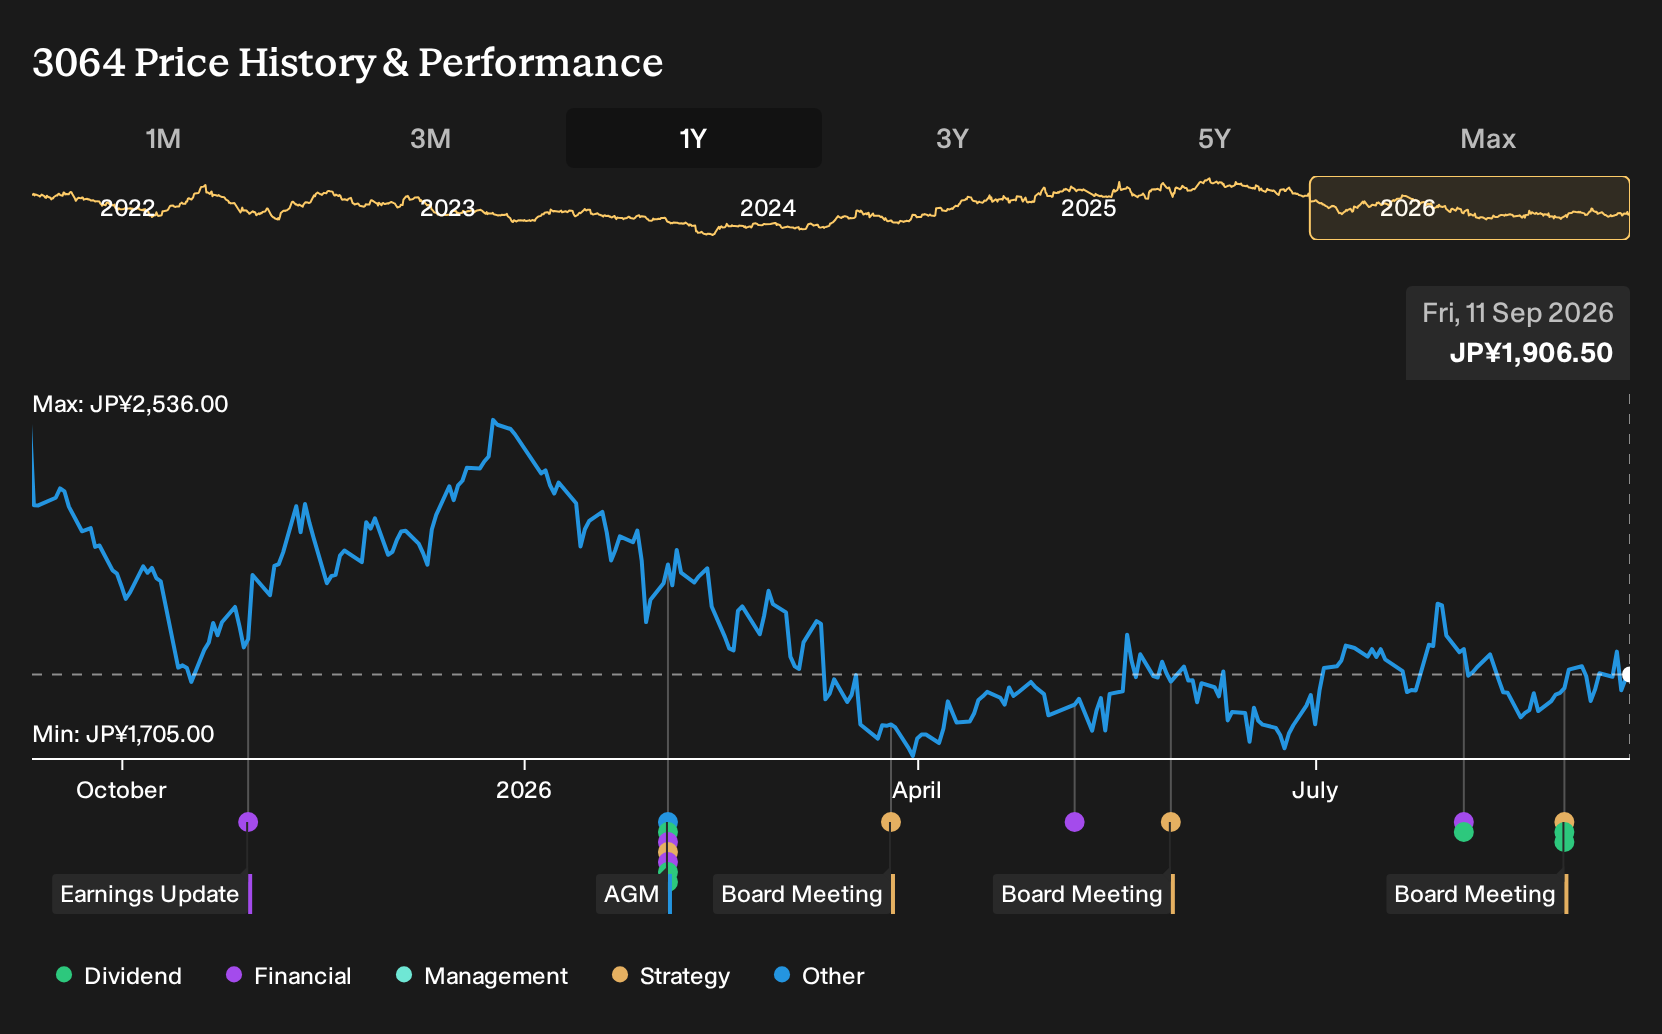Click the July axis label
Viewport: 1662px width, 1034px height.
1315,790
